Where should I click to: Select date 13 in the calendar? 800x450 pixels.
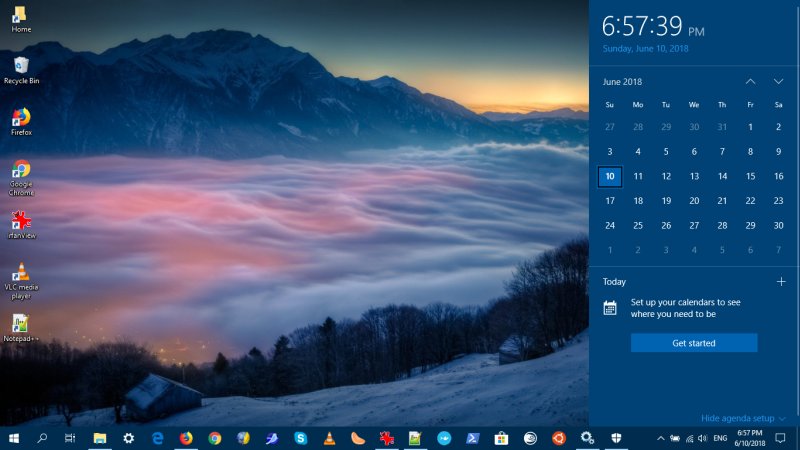(694, 177)
